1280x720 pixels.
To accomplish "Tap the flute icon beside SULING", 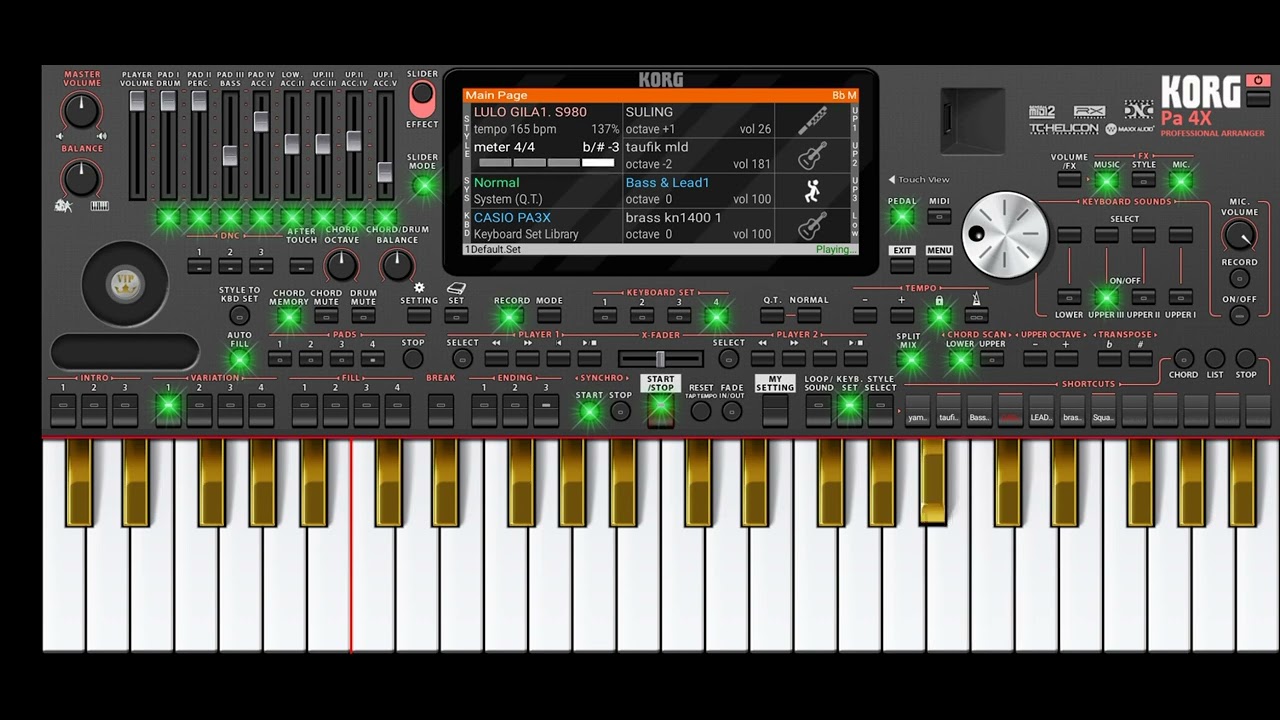I will pos(811,121).
